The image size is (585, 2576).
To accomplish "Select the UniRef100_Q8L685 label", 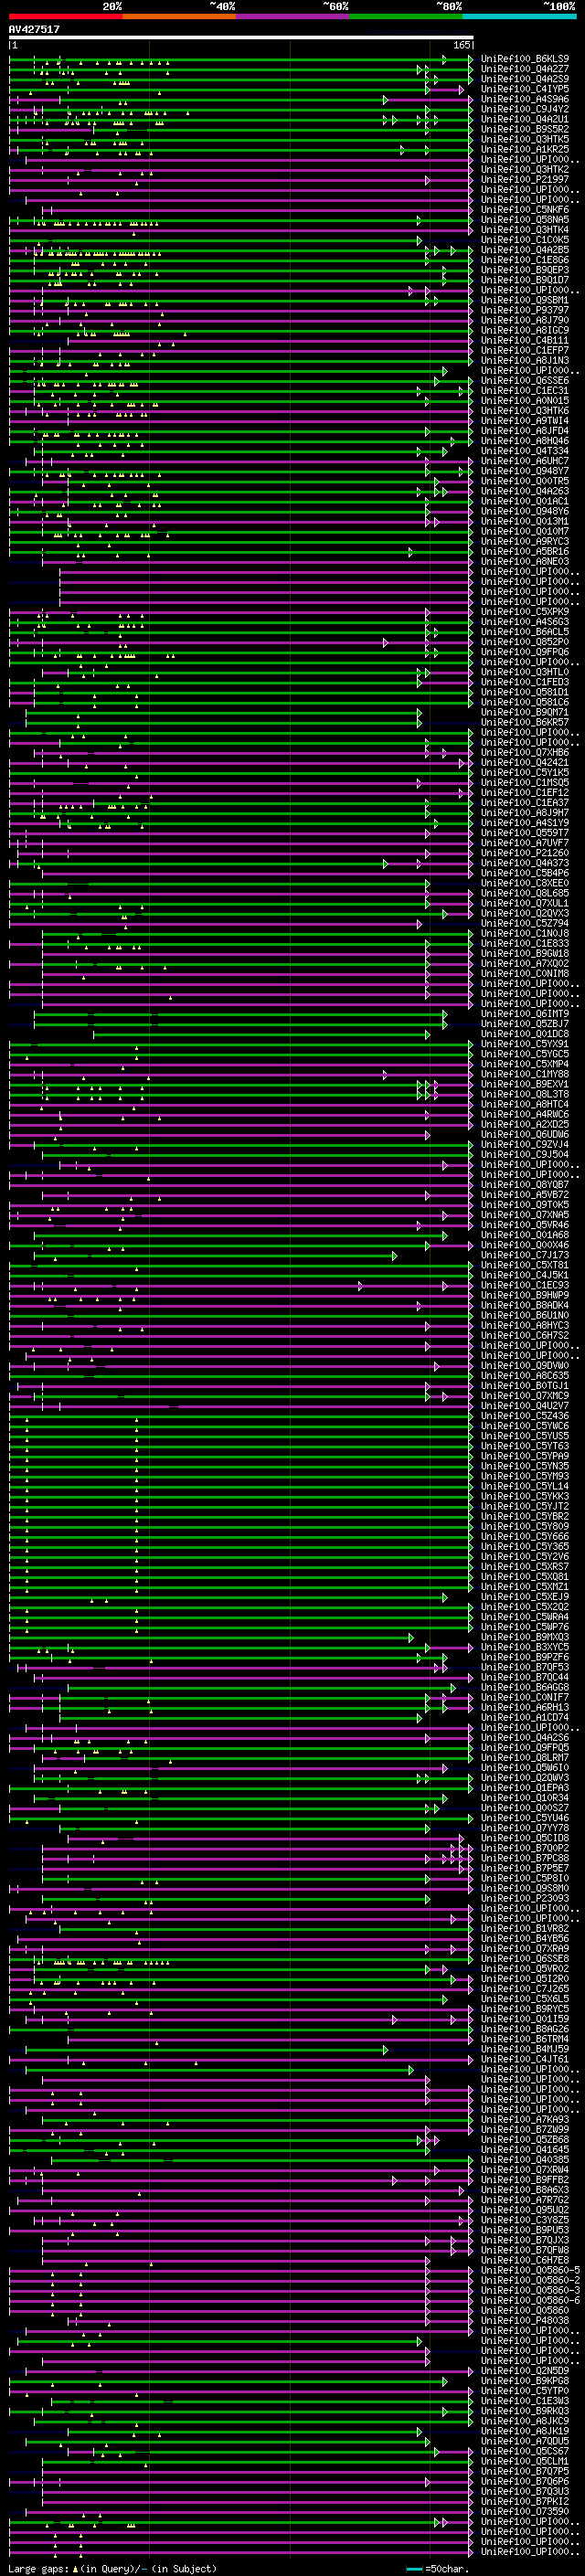I will click(525, 893).
